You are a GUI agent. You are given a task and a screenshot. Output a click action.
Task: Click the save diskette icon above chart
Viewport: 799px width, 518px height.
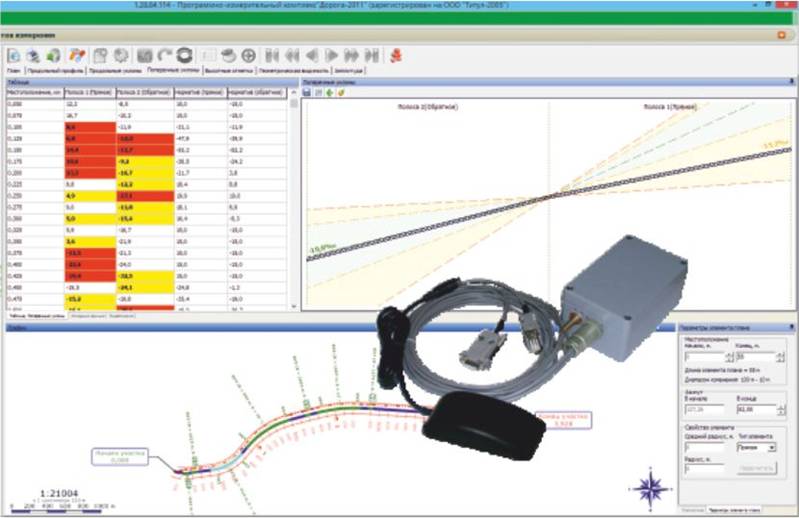coord(307,92)
